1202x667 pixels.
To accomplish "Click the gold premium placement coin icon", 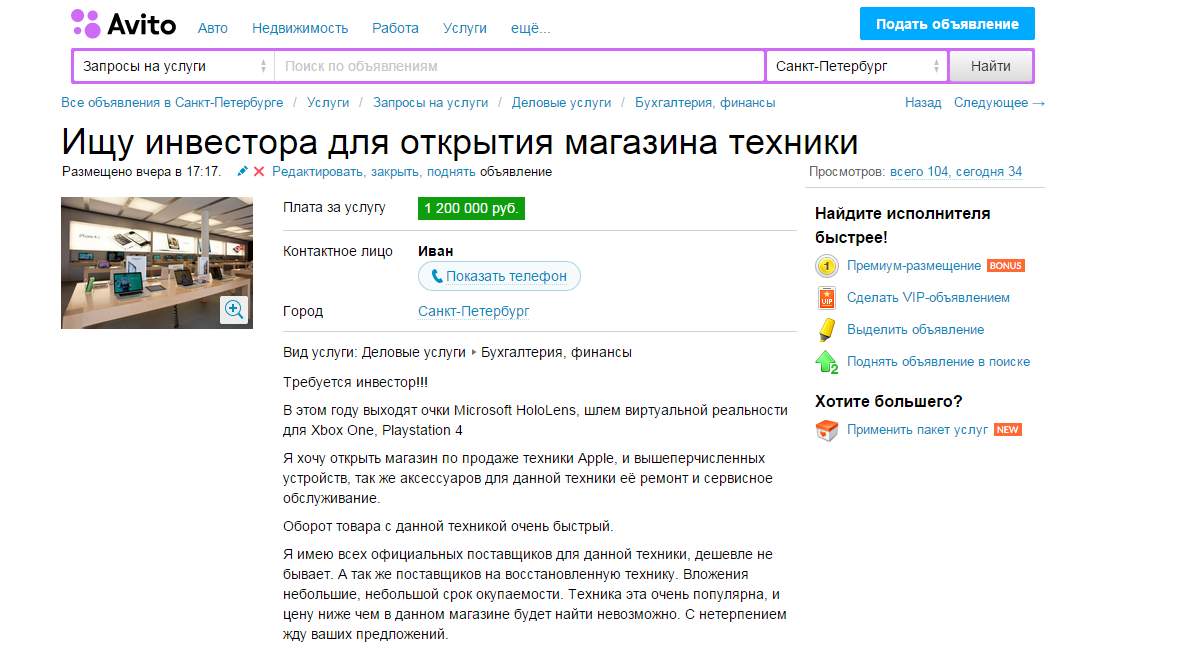I will pos(826,266).
